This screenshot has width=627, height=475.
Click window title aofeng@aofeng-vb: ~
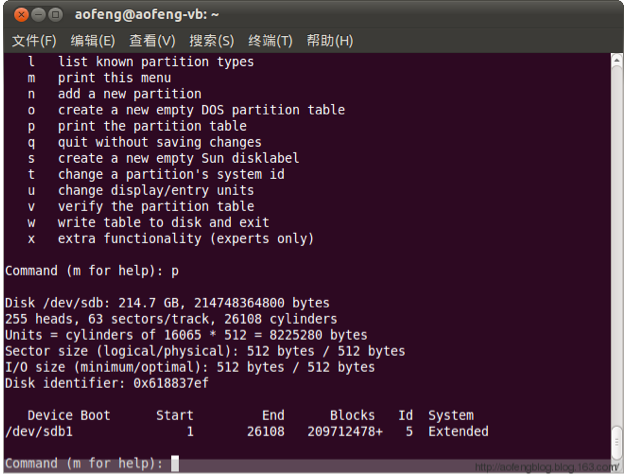(147, 14)
